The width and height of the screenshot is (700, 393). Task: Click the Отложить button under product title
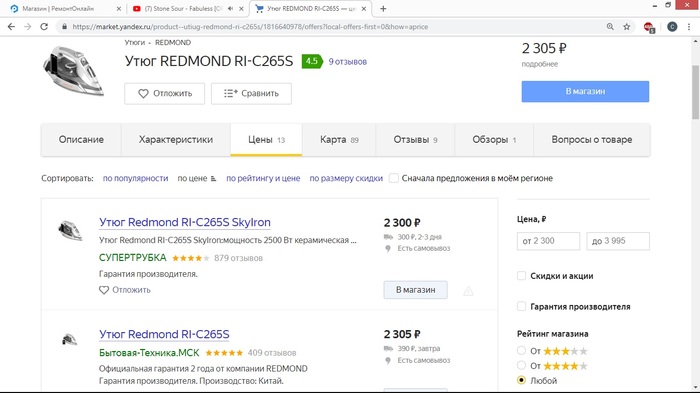coord(164,93)
